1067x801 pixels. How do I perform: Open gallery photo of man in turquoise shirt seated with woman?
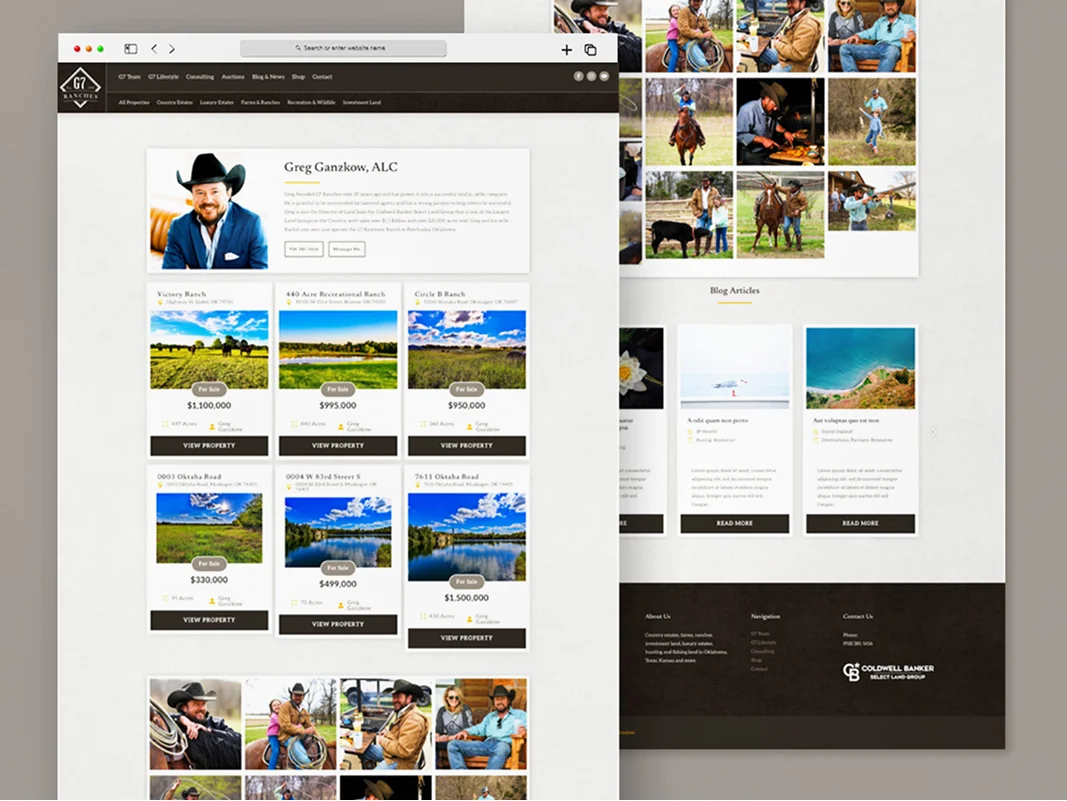click(x=481, y=724)
